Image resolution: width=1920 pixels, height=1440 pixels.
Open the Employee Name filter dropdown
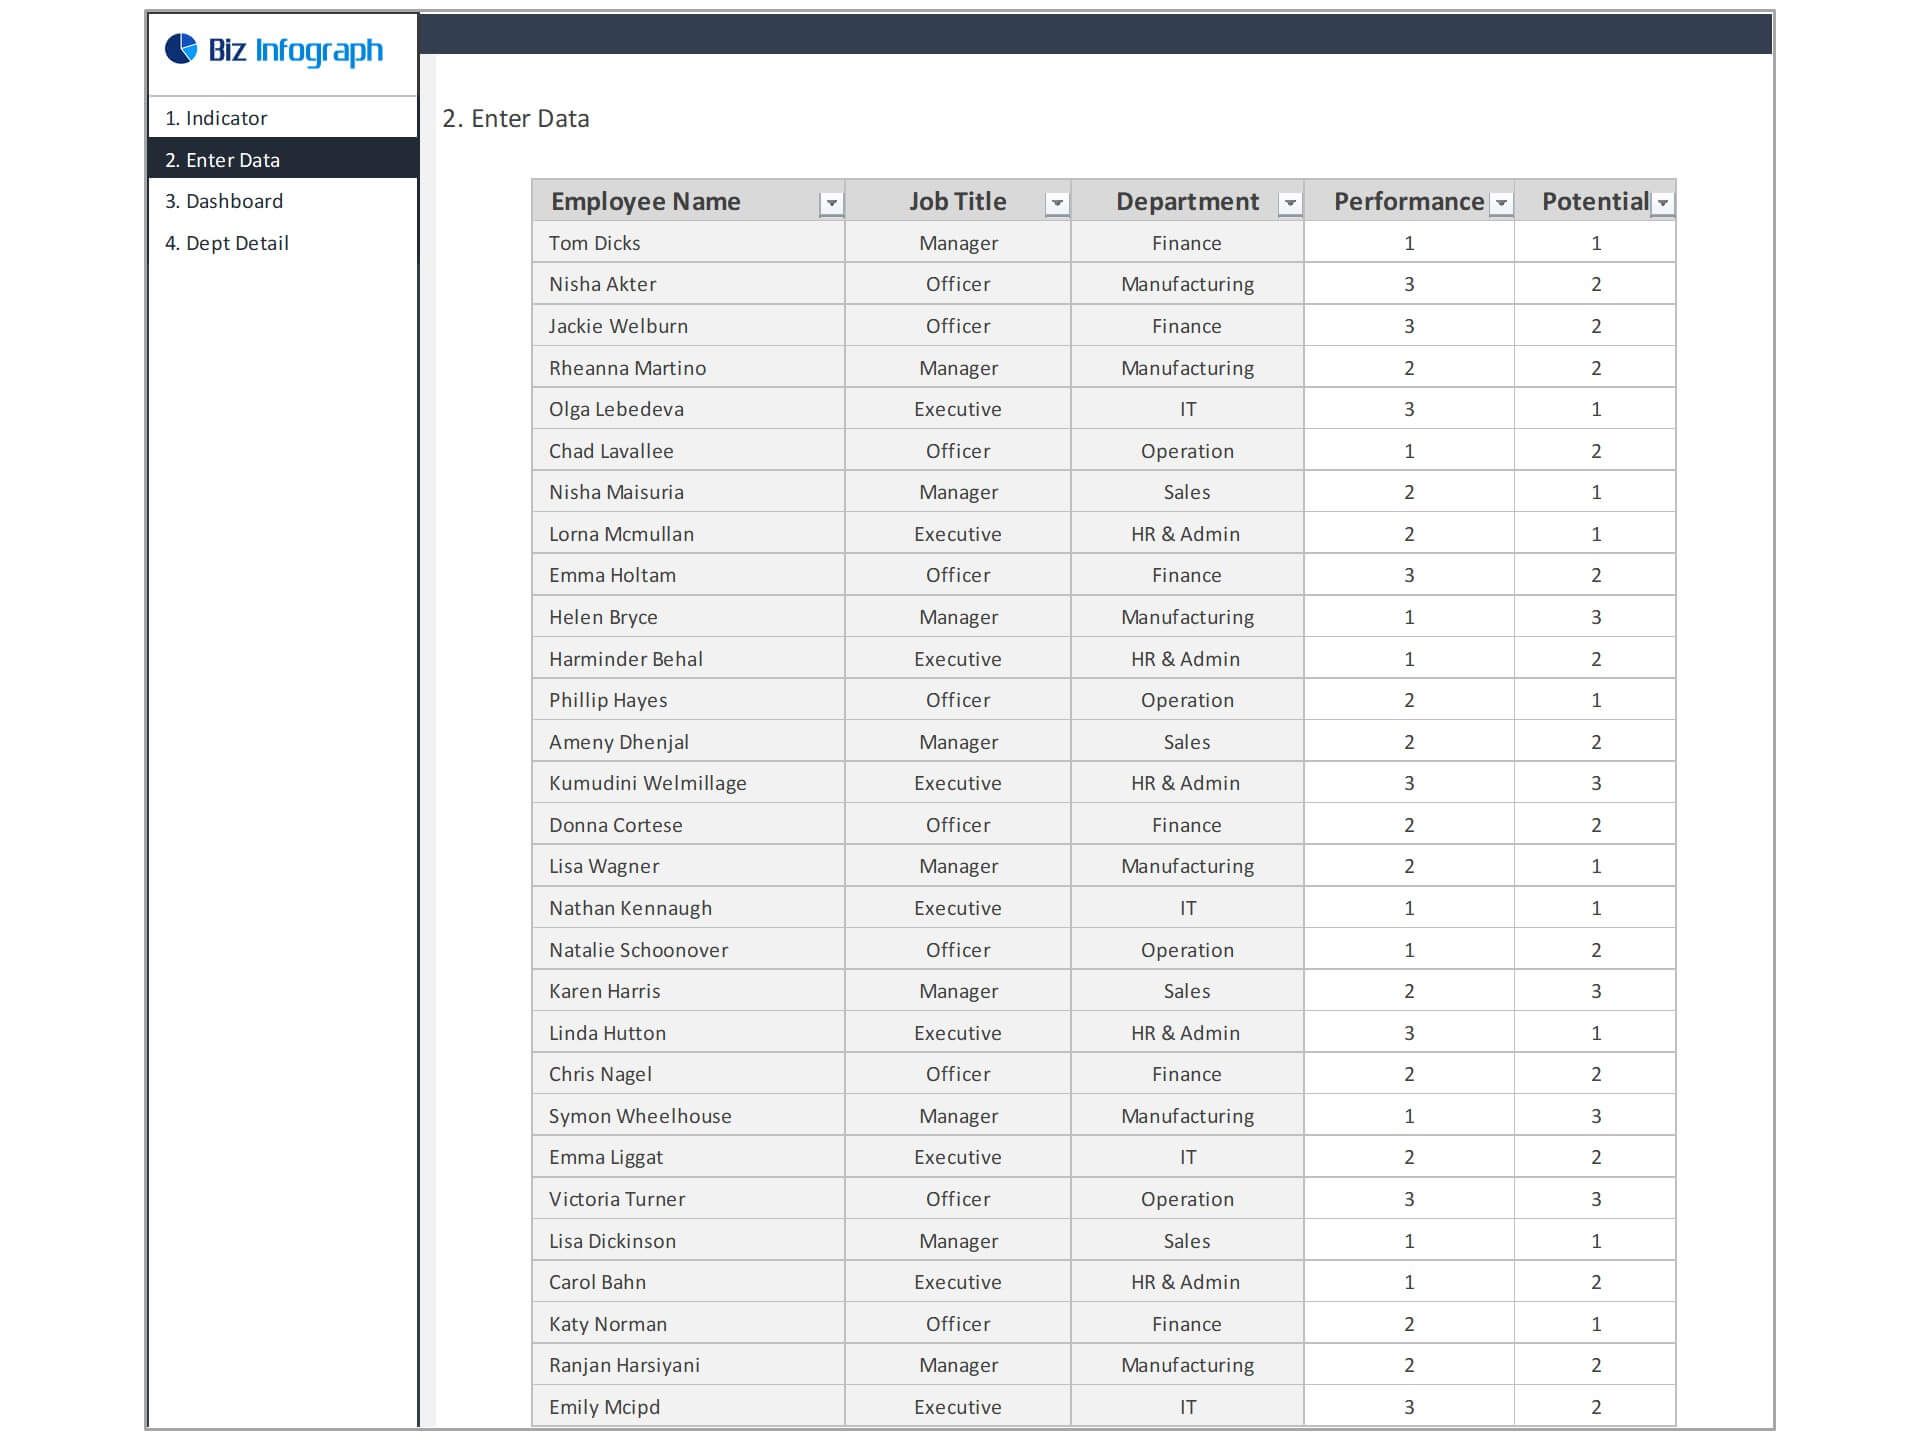[831, 203]
